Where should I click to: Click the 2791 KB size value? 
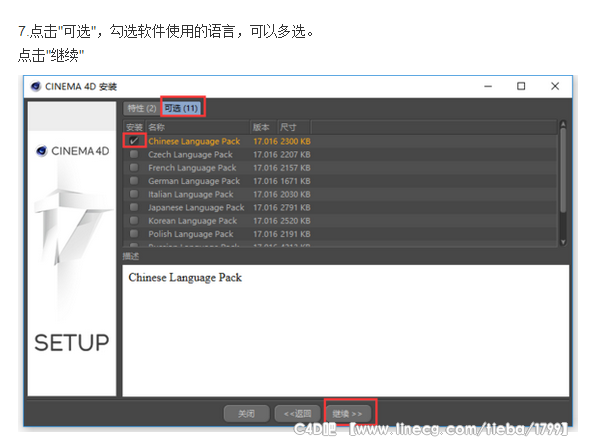pos(295,208)
